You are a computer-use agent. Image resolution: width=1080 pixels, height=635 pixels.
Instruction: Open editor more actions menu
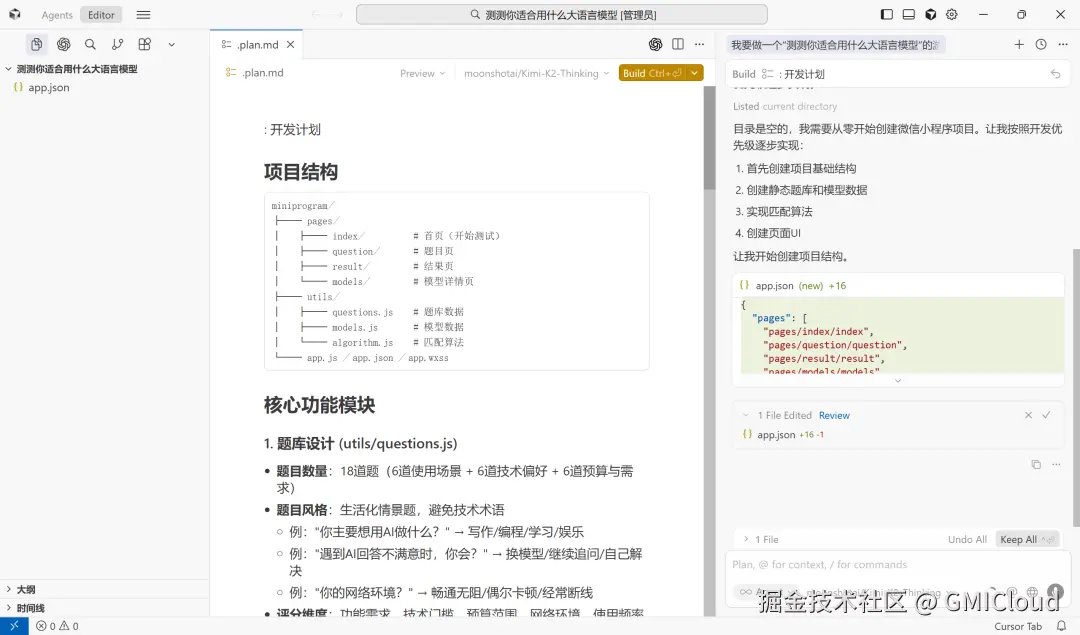[700, 44]
